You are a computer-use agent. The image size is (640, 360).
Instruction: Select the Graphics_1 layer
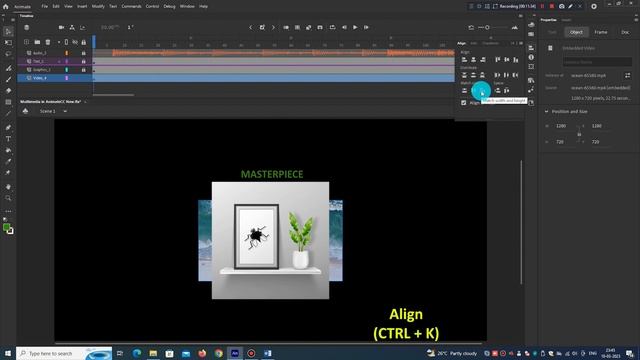42,70
